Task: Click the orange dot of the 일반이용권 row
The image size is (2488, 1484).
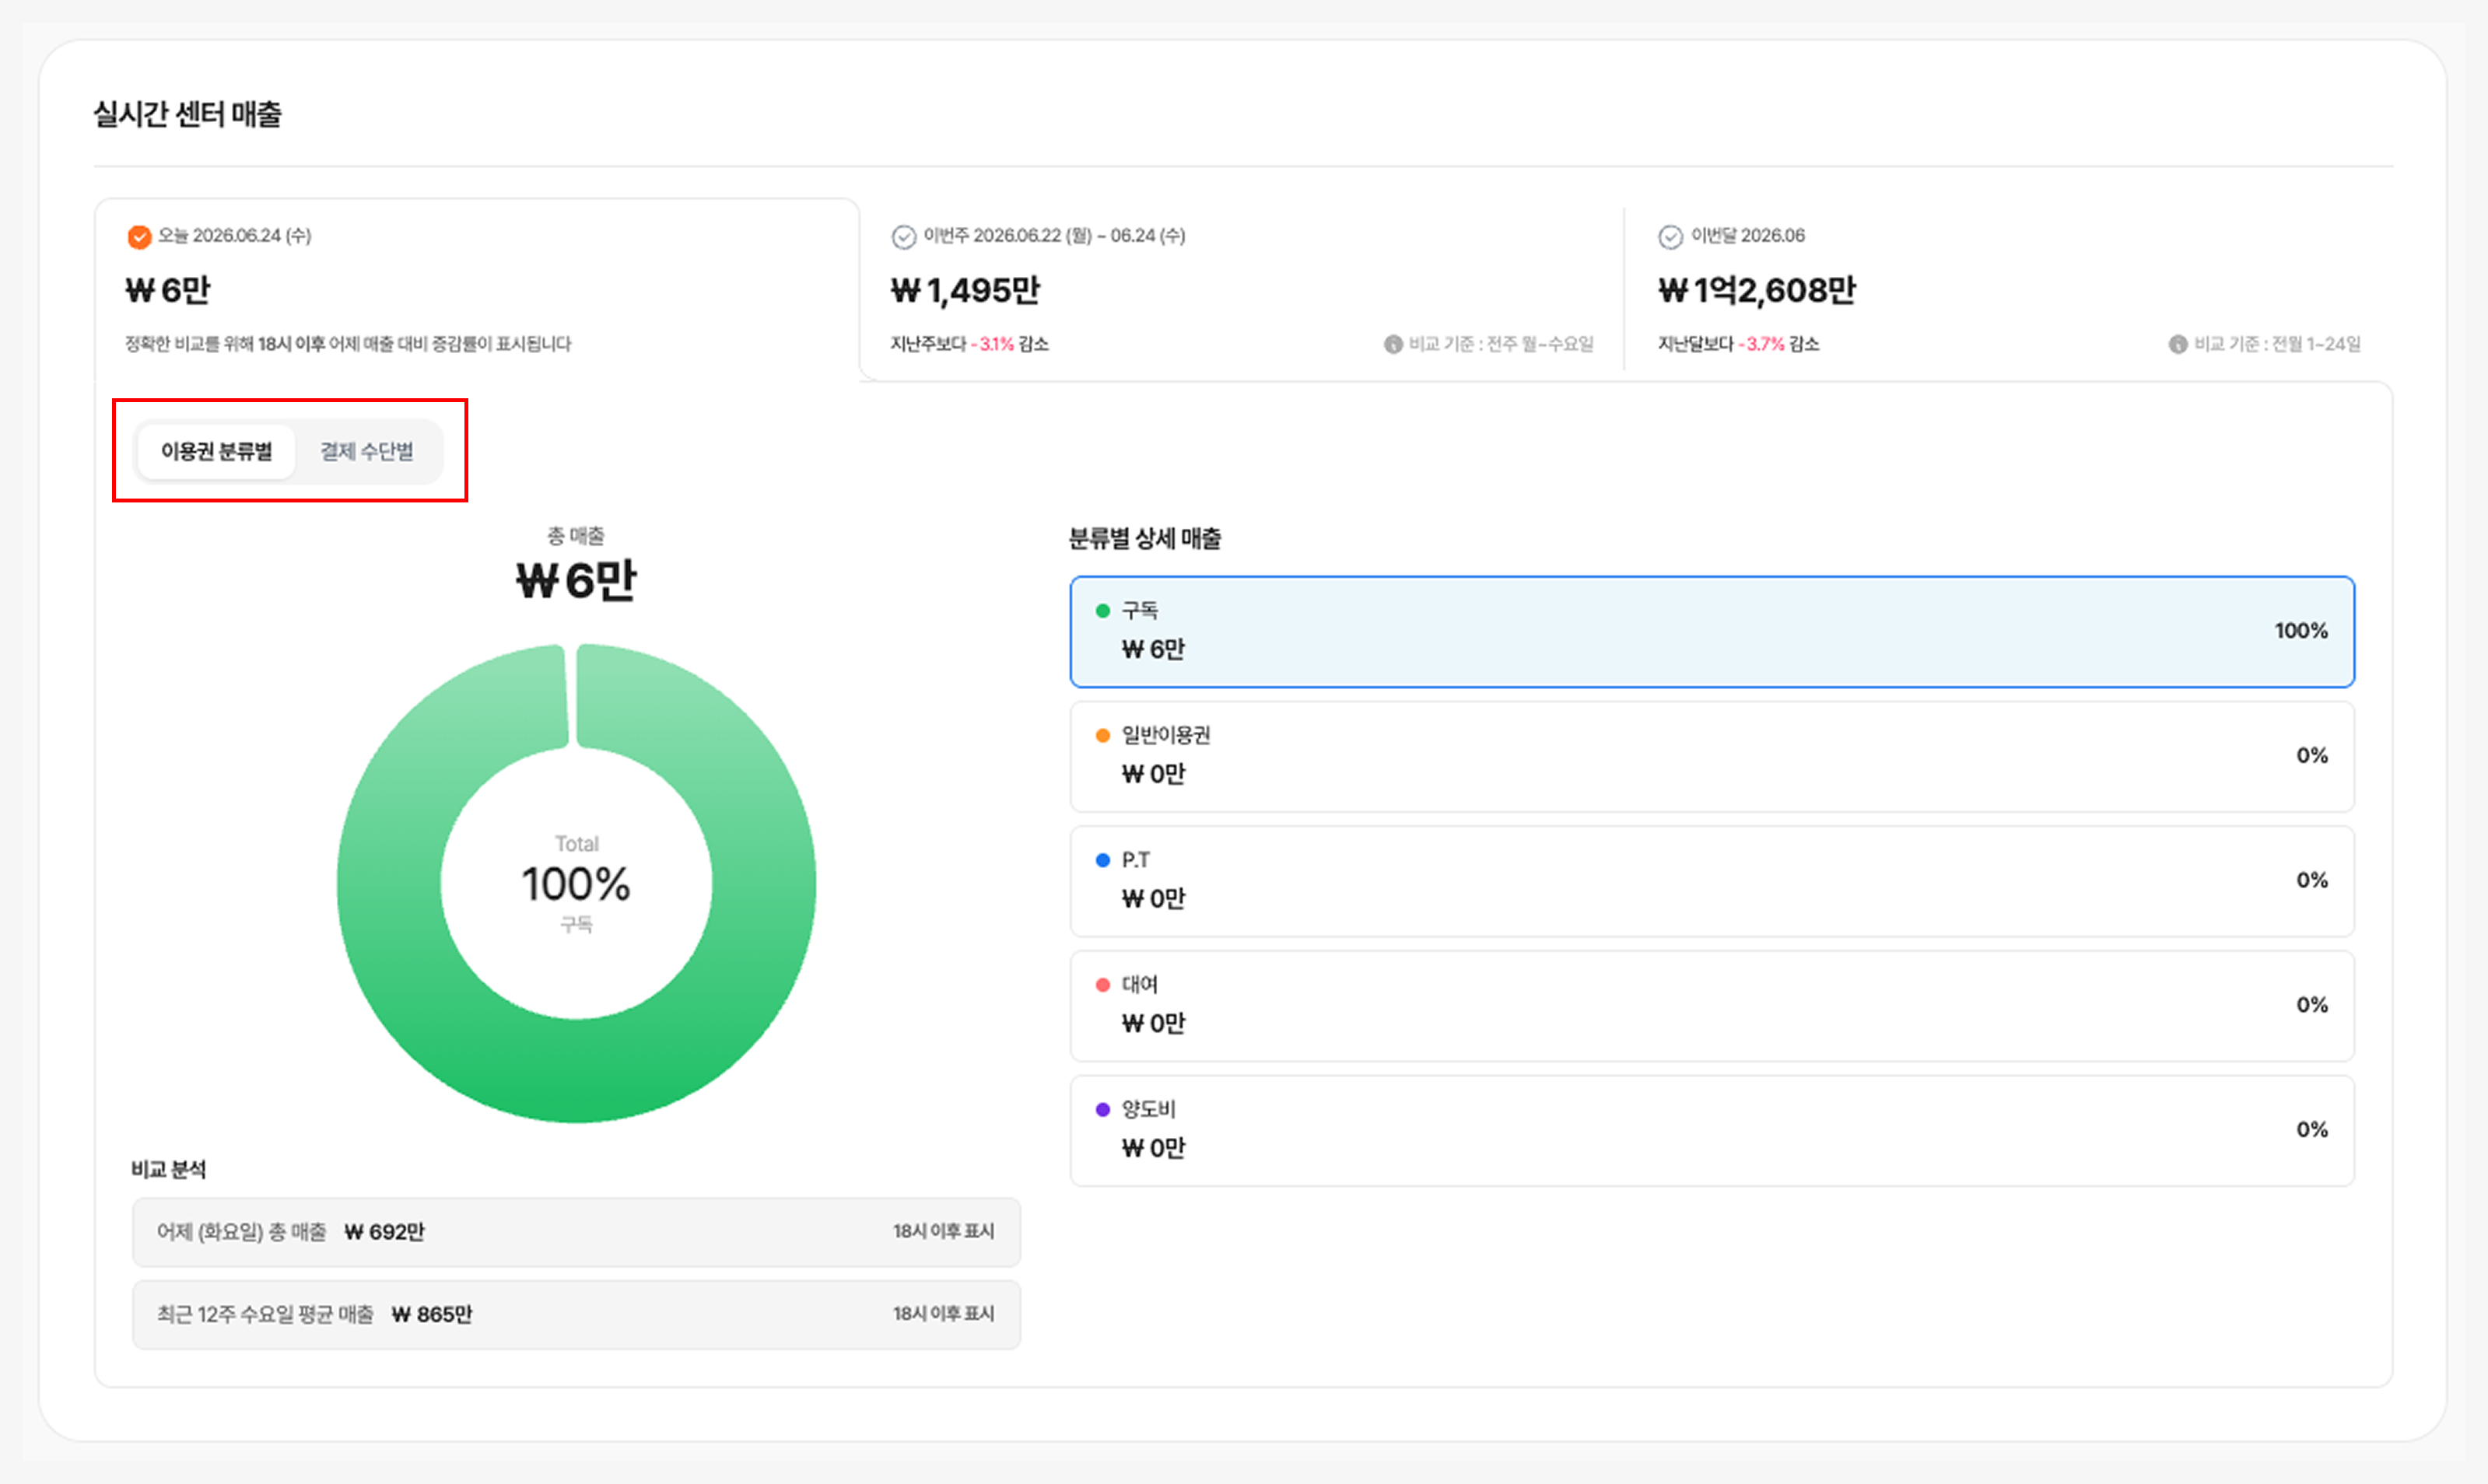Action: tap(1103, 736)
